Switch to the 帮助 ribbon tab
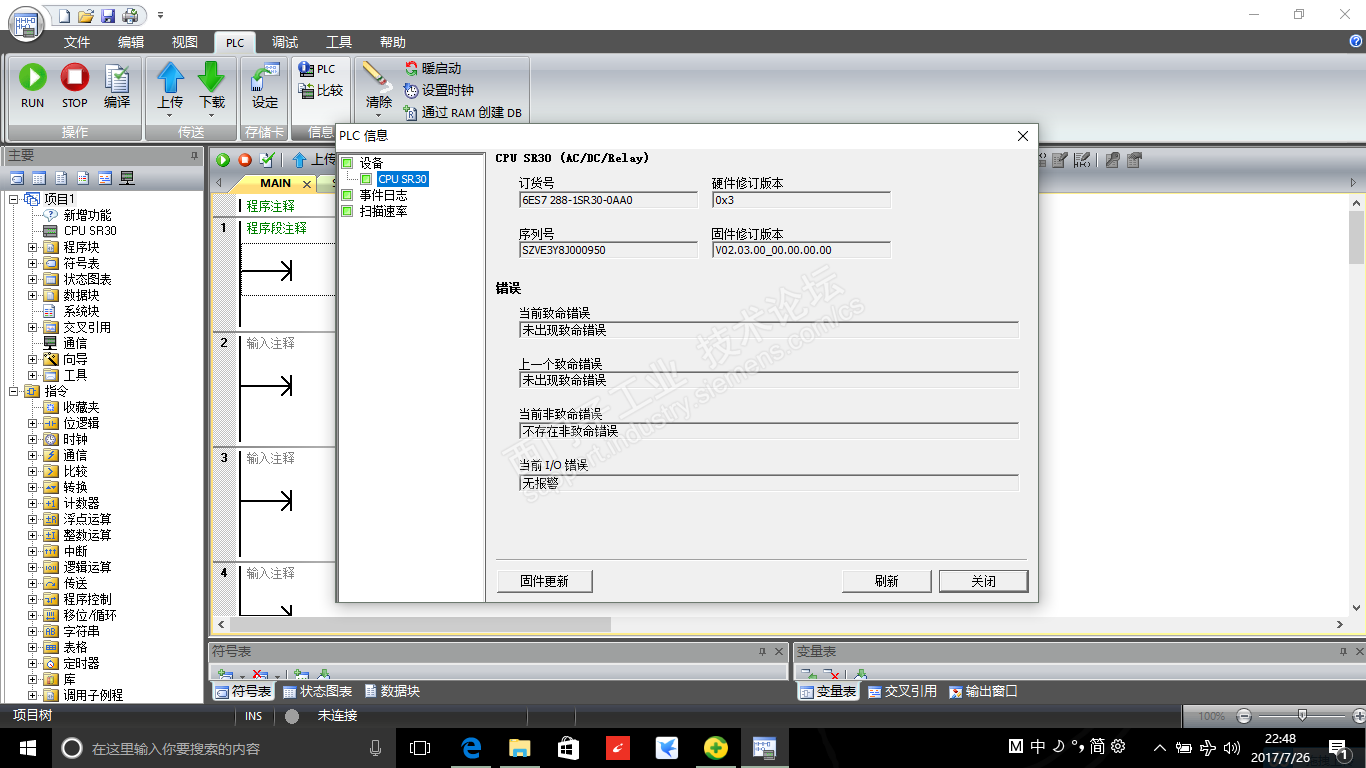 393,42
